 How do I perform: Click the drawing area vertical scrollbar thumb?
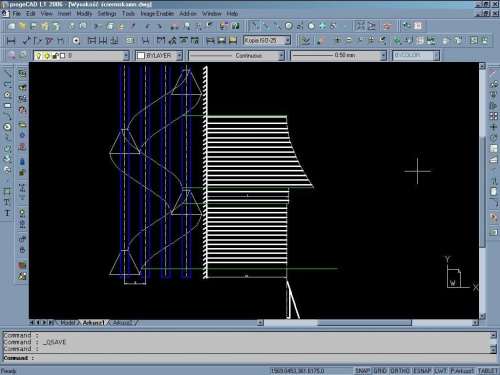pyautogui.click(x=482, y=191)
